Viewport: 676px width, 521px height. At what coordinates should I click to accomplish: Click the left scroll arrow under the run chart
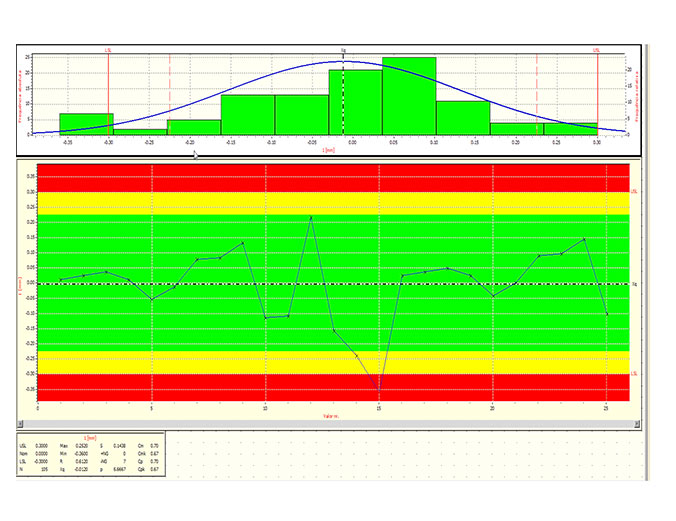(20, 424)
